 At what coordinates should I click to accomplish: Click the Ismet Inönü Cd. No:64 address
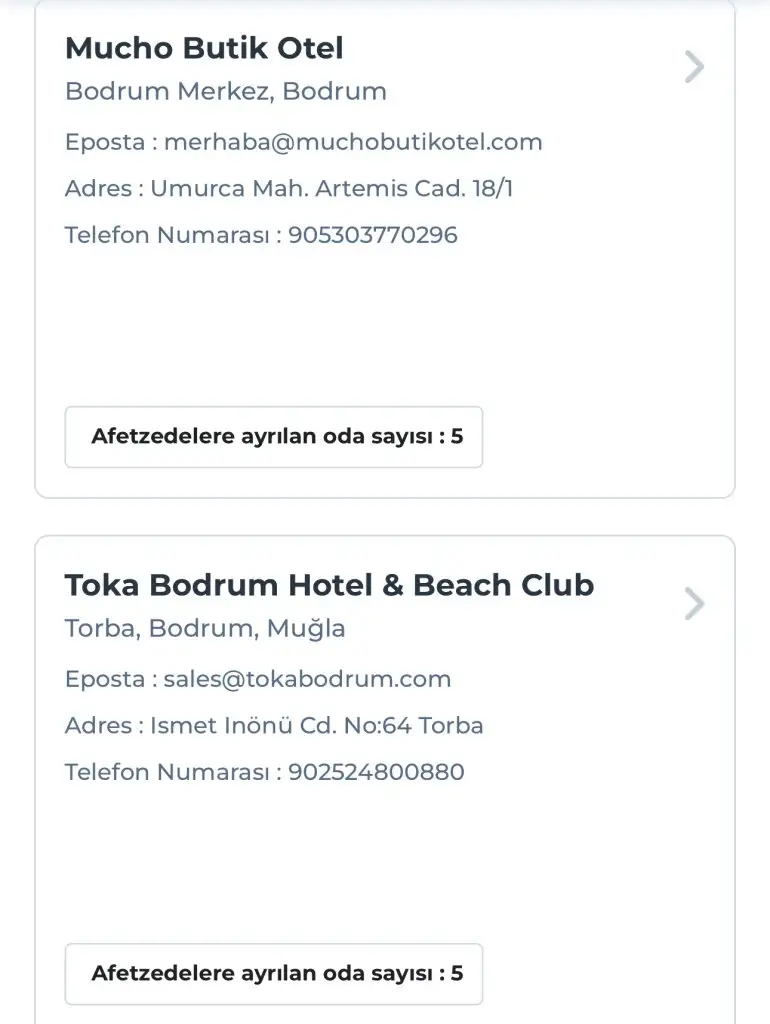[x=317, y=726]
